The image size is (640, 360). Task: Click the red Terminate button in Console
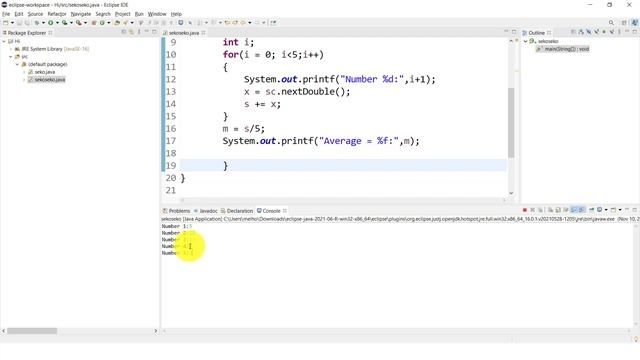[524, 210]
